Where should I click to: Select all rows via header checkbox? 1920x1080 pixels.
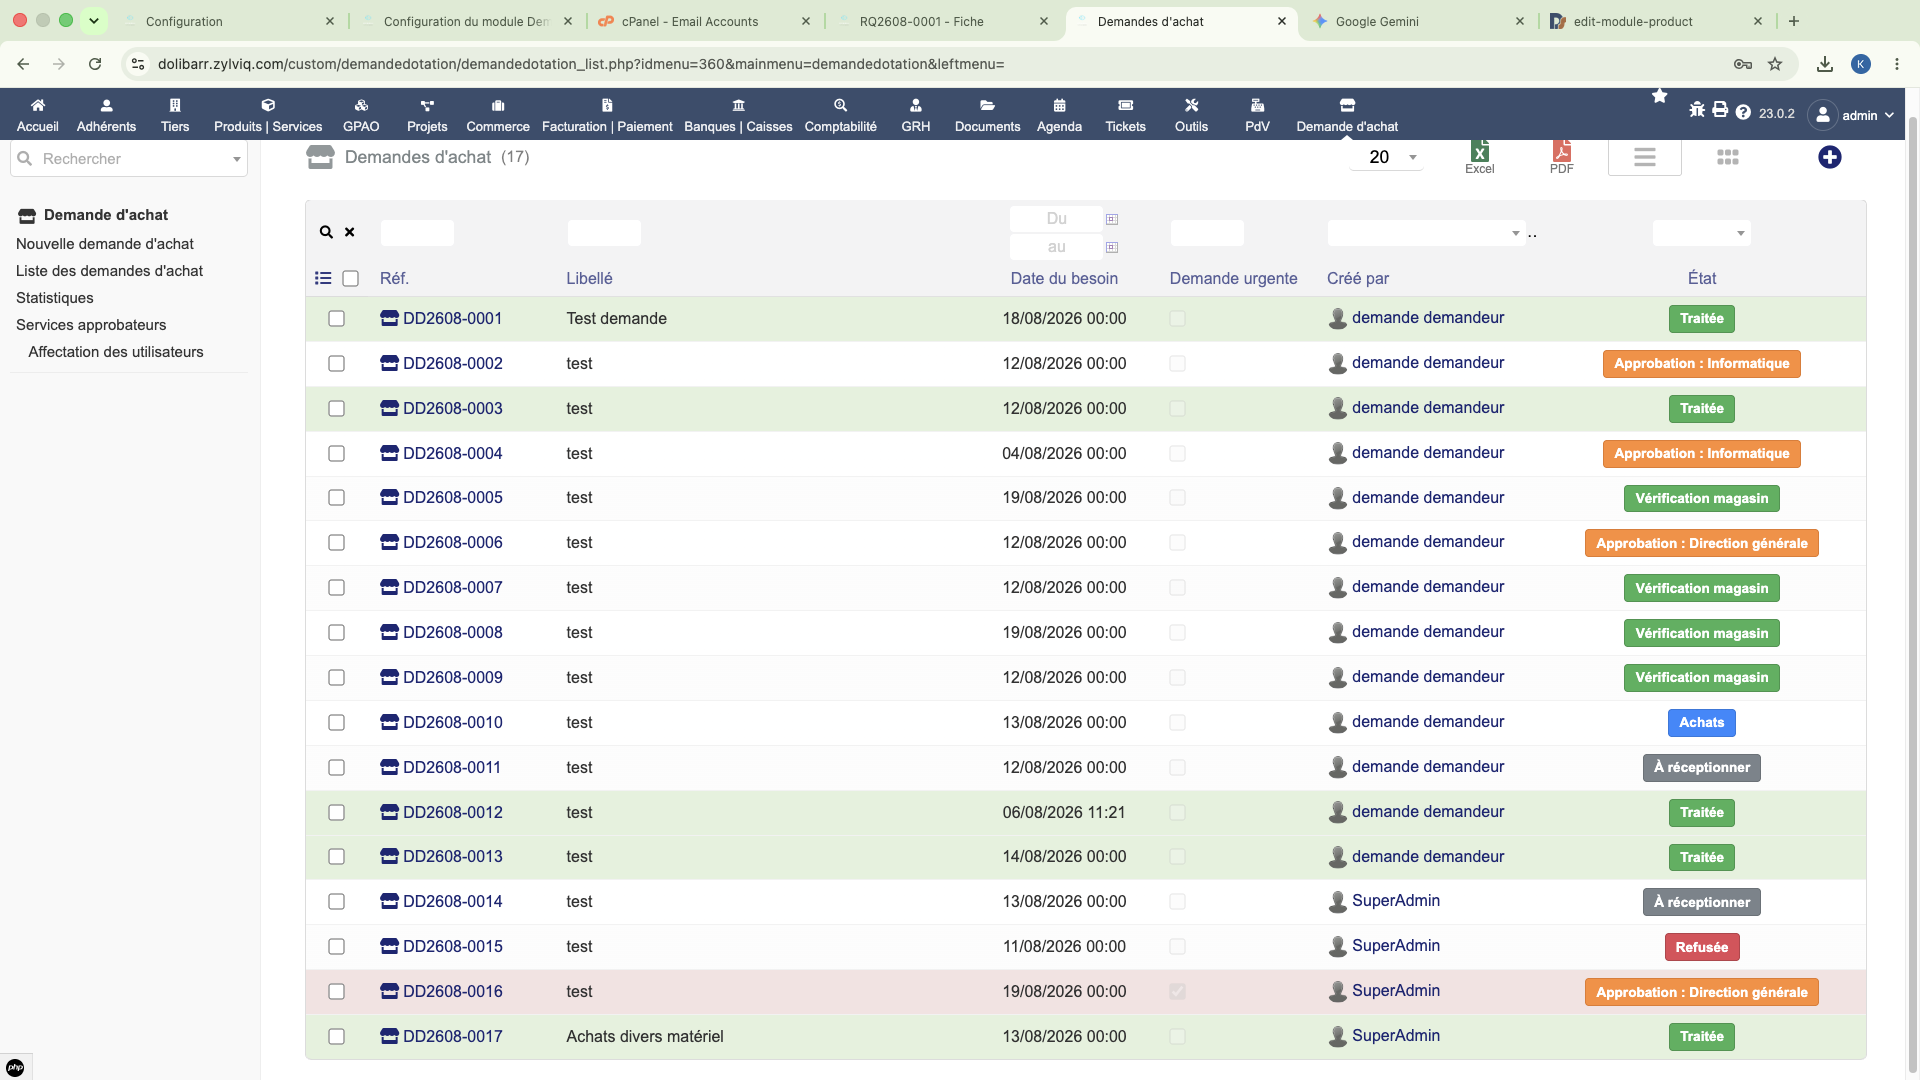tap(350, 279)
